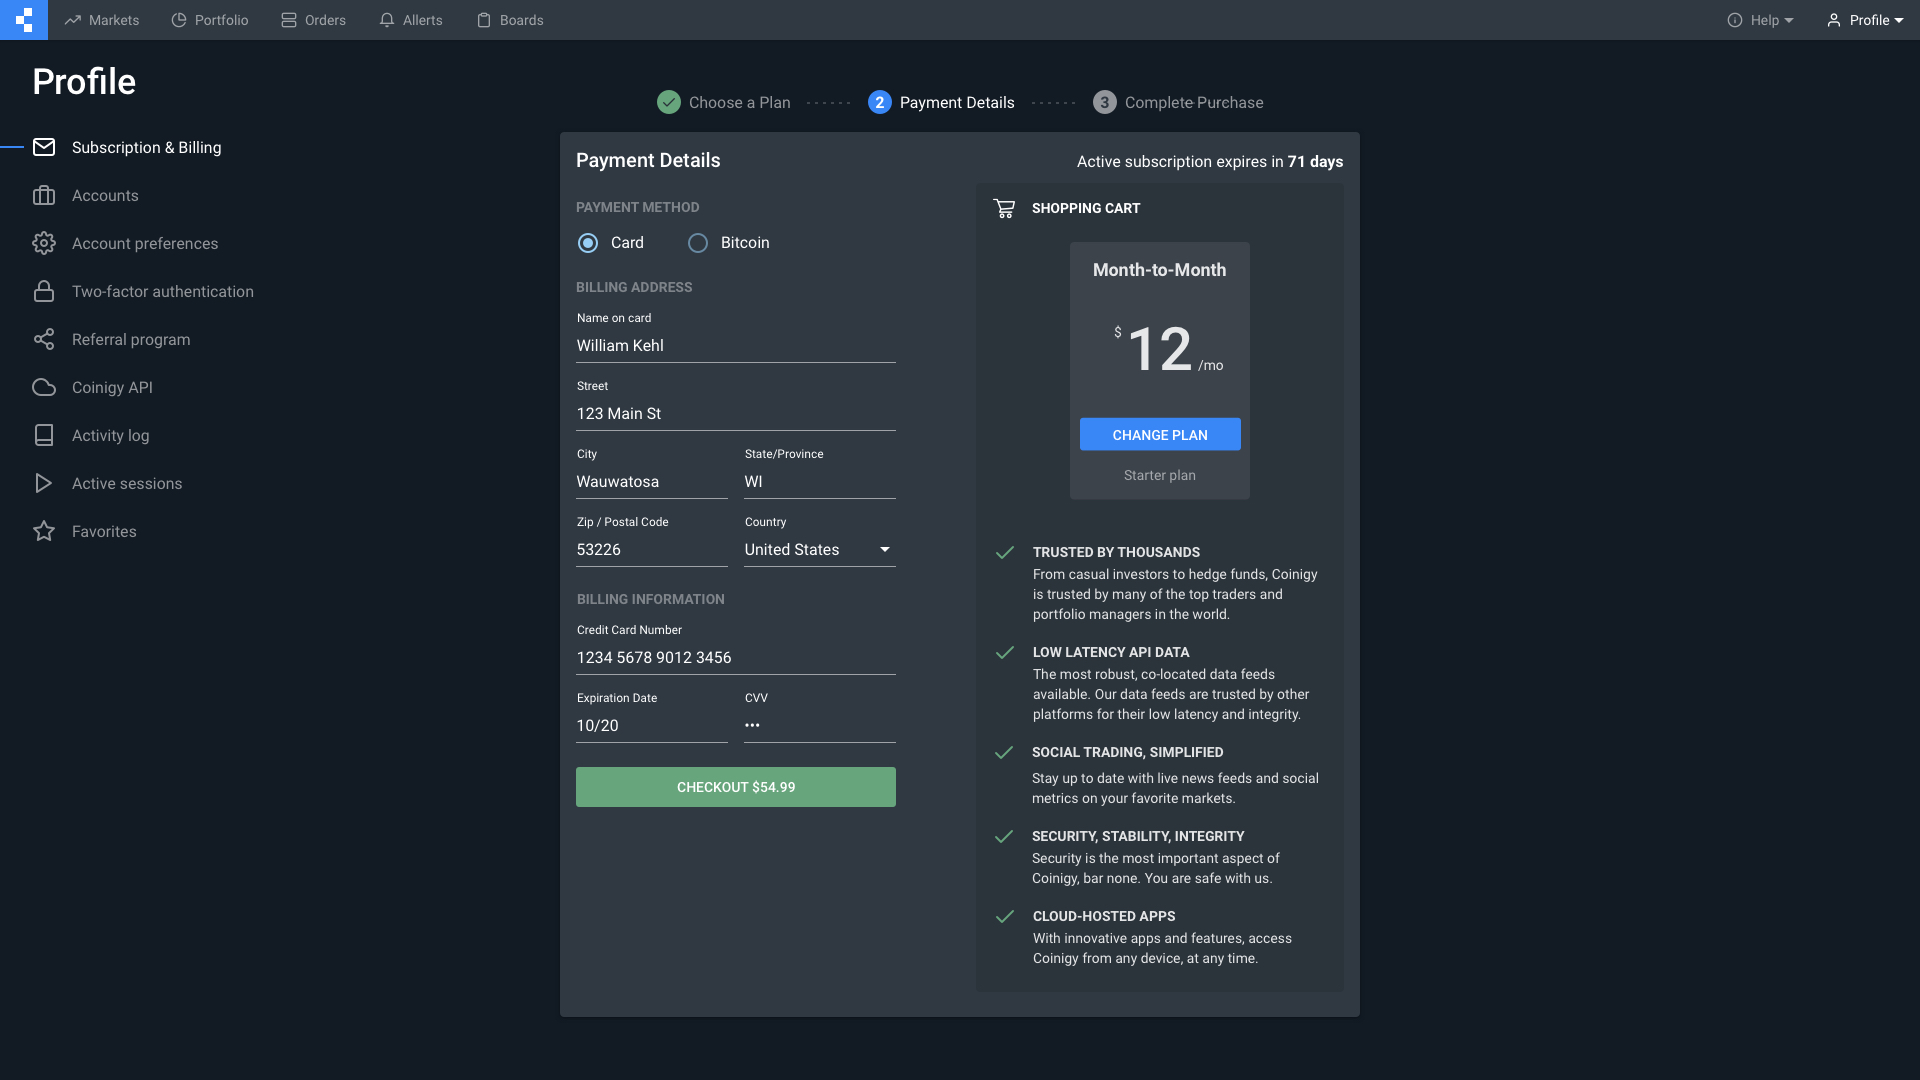Go back to Choose a Plan step

click(x=724, y=103)
